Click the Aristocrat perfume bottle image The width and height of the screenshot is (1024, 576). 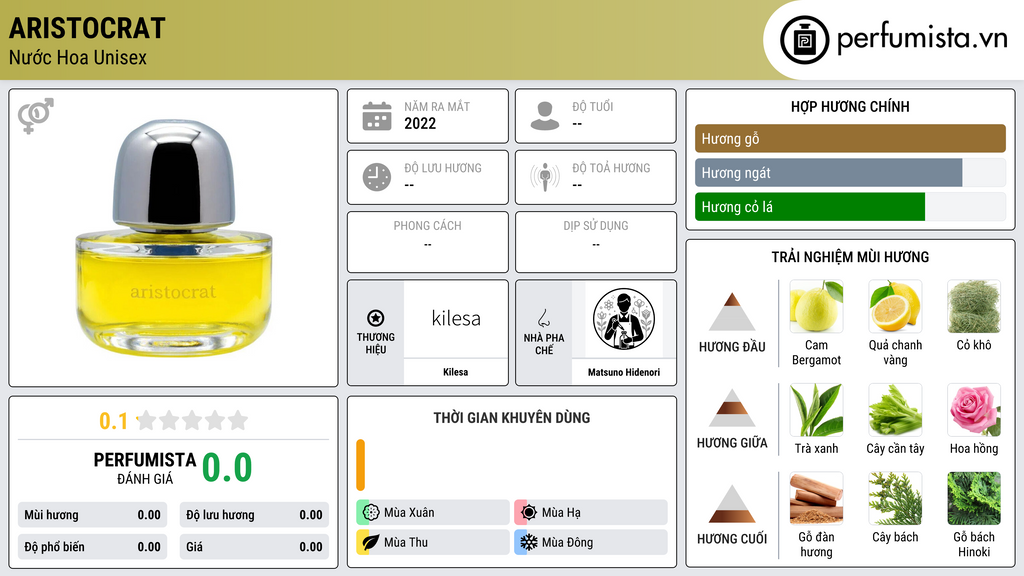(173, 238)
